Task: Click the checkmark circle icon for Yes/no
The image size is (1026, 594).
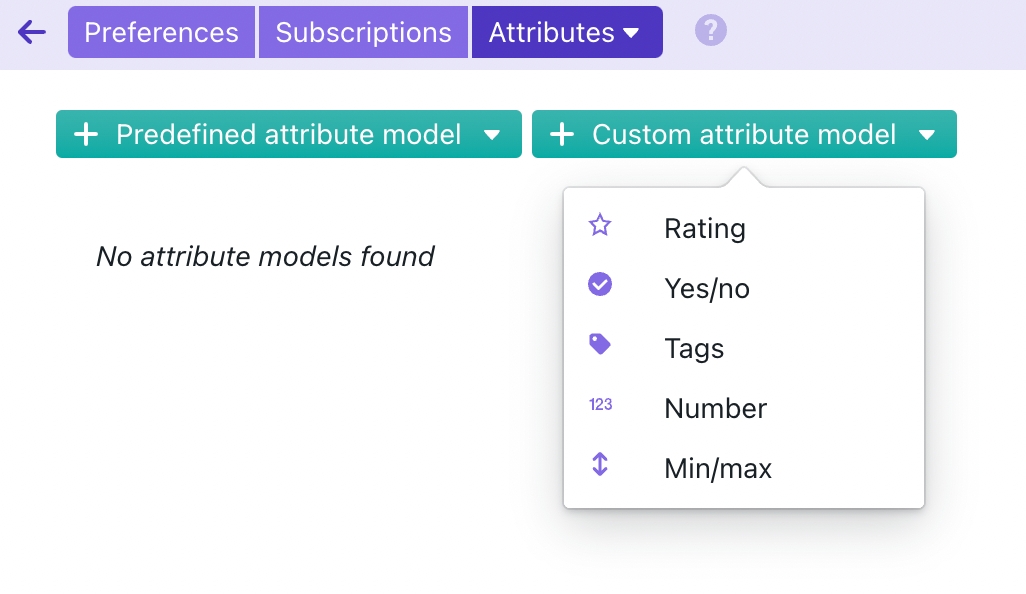Action: (600, 285)
